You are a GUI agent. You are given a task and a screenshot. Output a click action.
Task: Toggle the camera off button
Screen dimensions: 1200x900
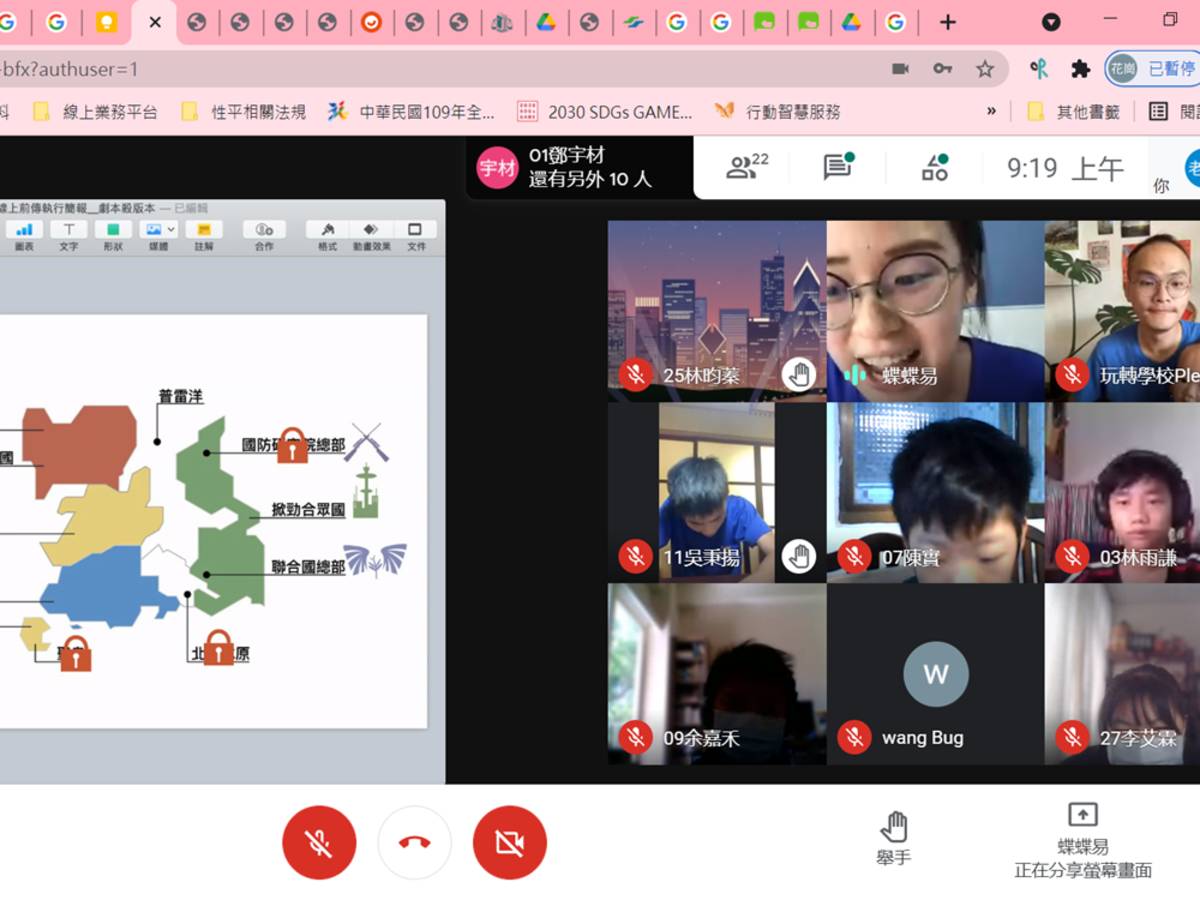(509, 843)
